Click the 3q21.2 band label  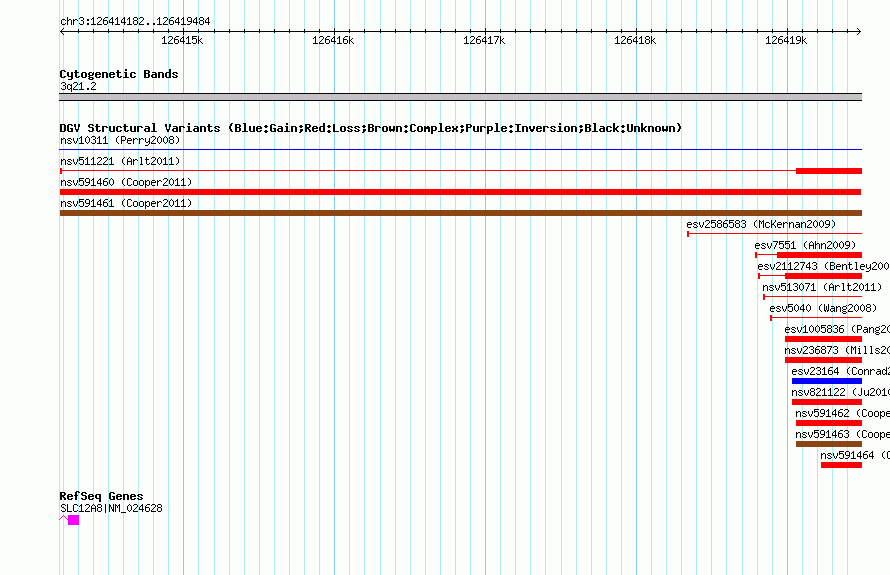pos(78,86)
